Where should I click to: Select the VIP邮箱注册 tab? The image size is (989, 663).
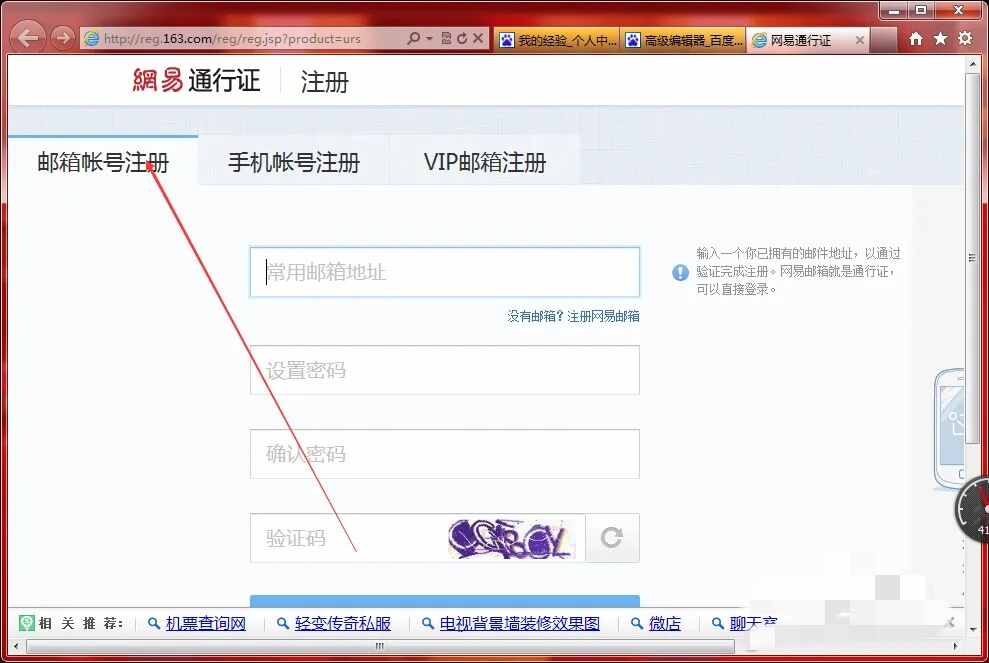pyautogui.click(x=484, y=162)
